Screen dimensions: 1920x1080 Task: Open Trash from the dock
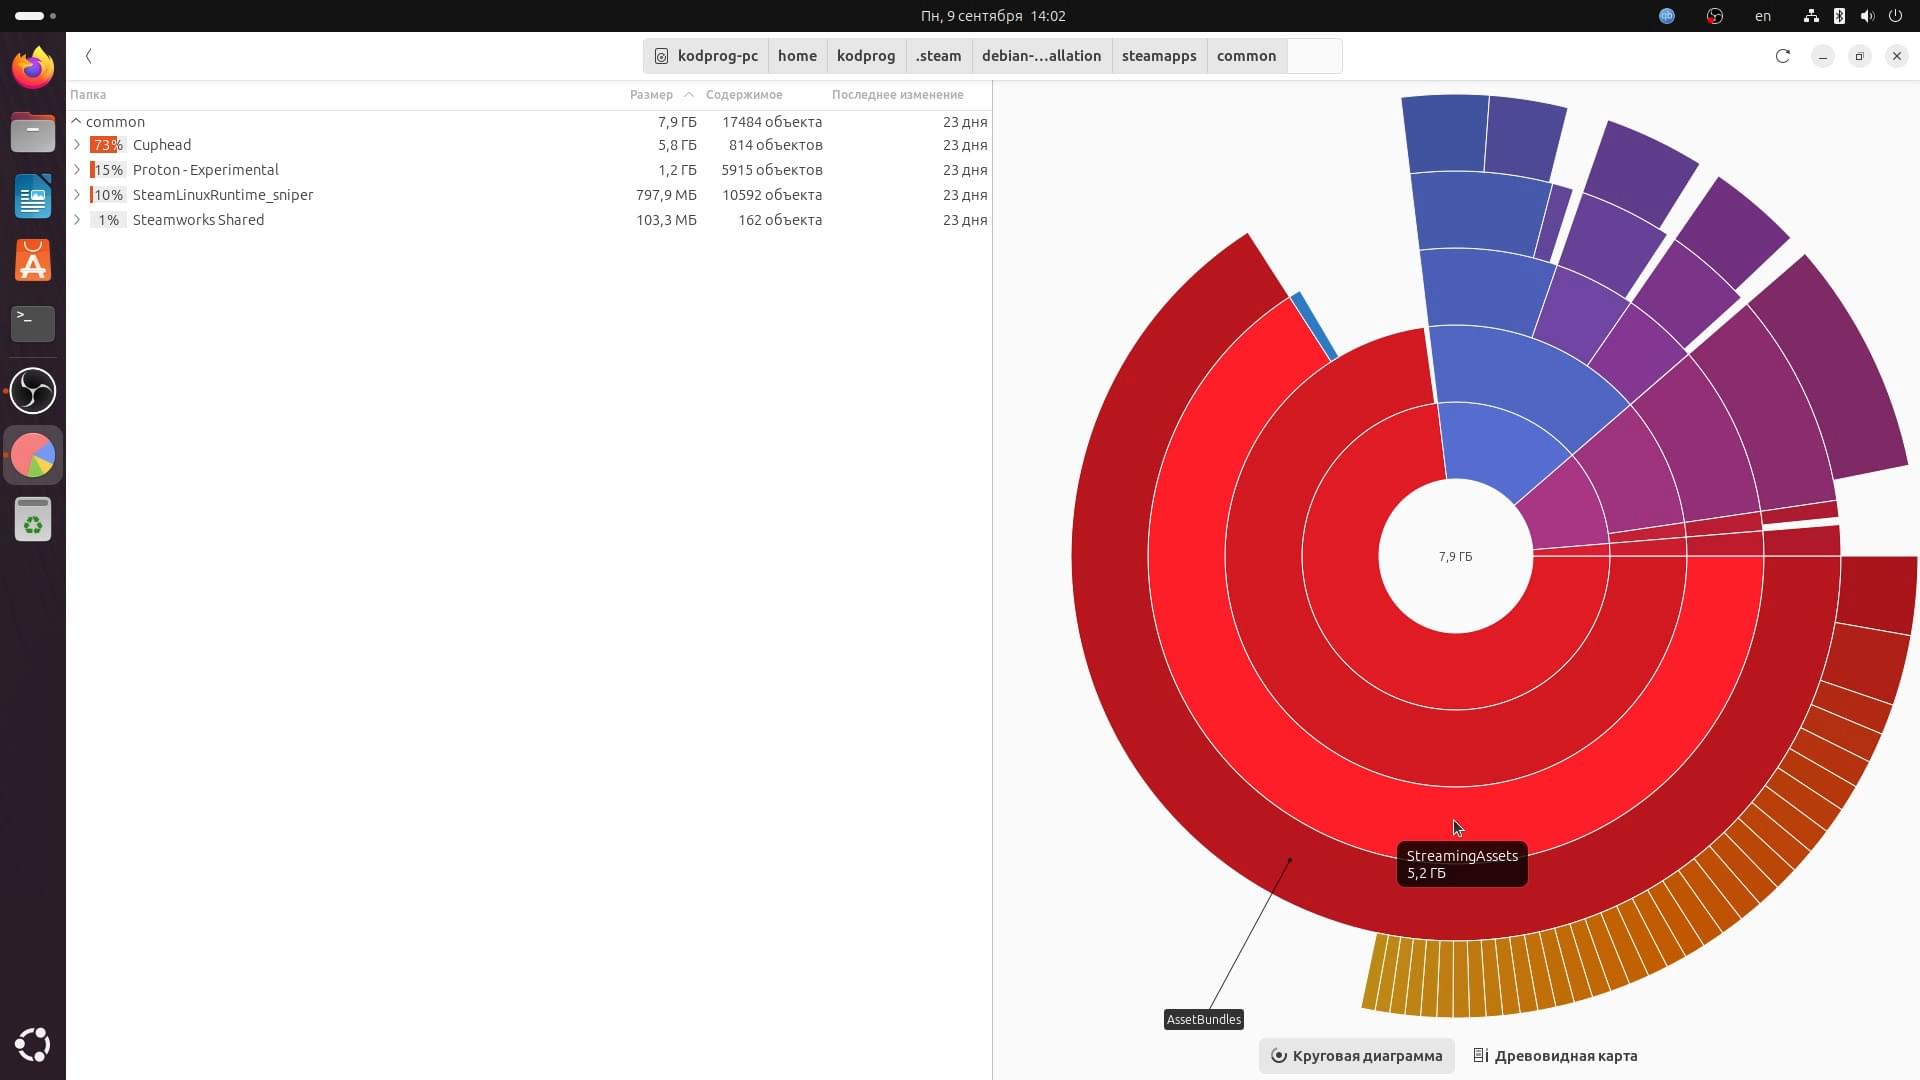pos(33,519)
